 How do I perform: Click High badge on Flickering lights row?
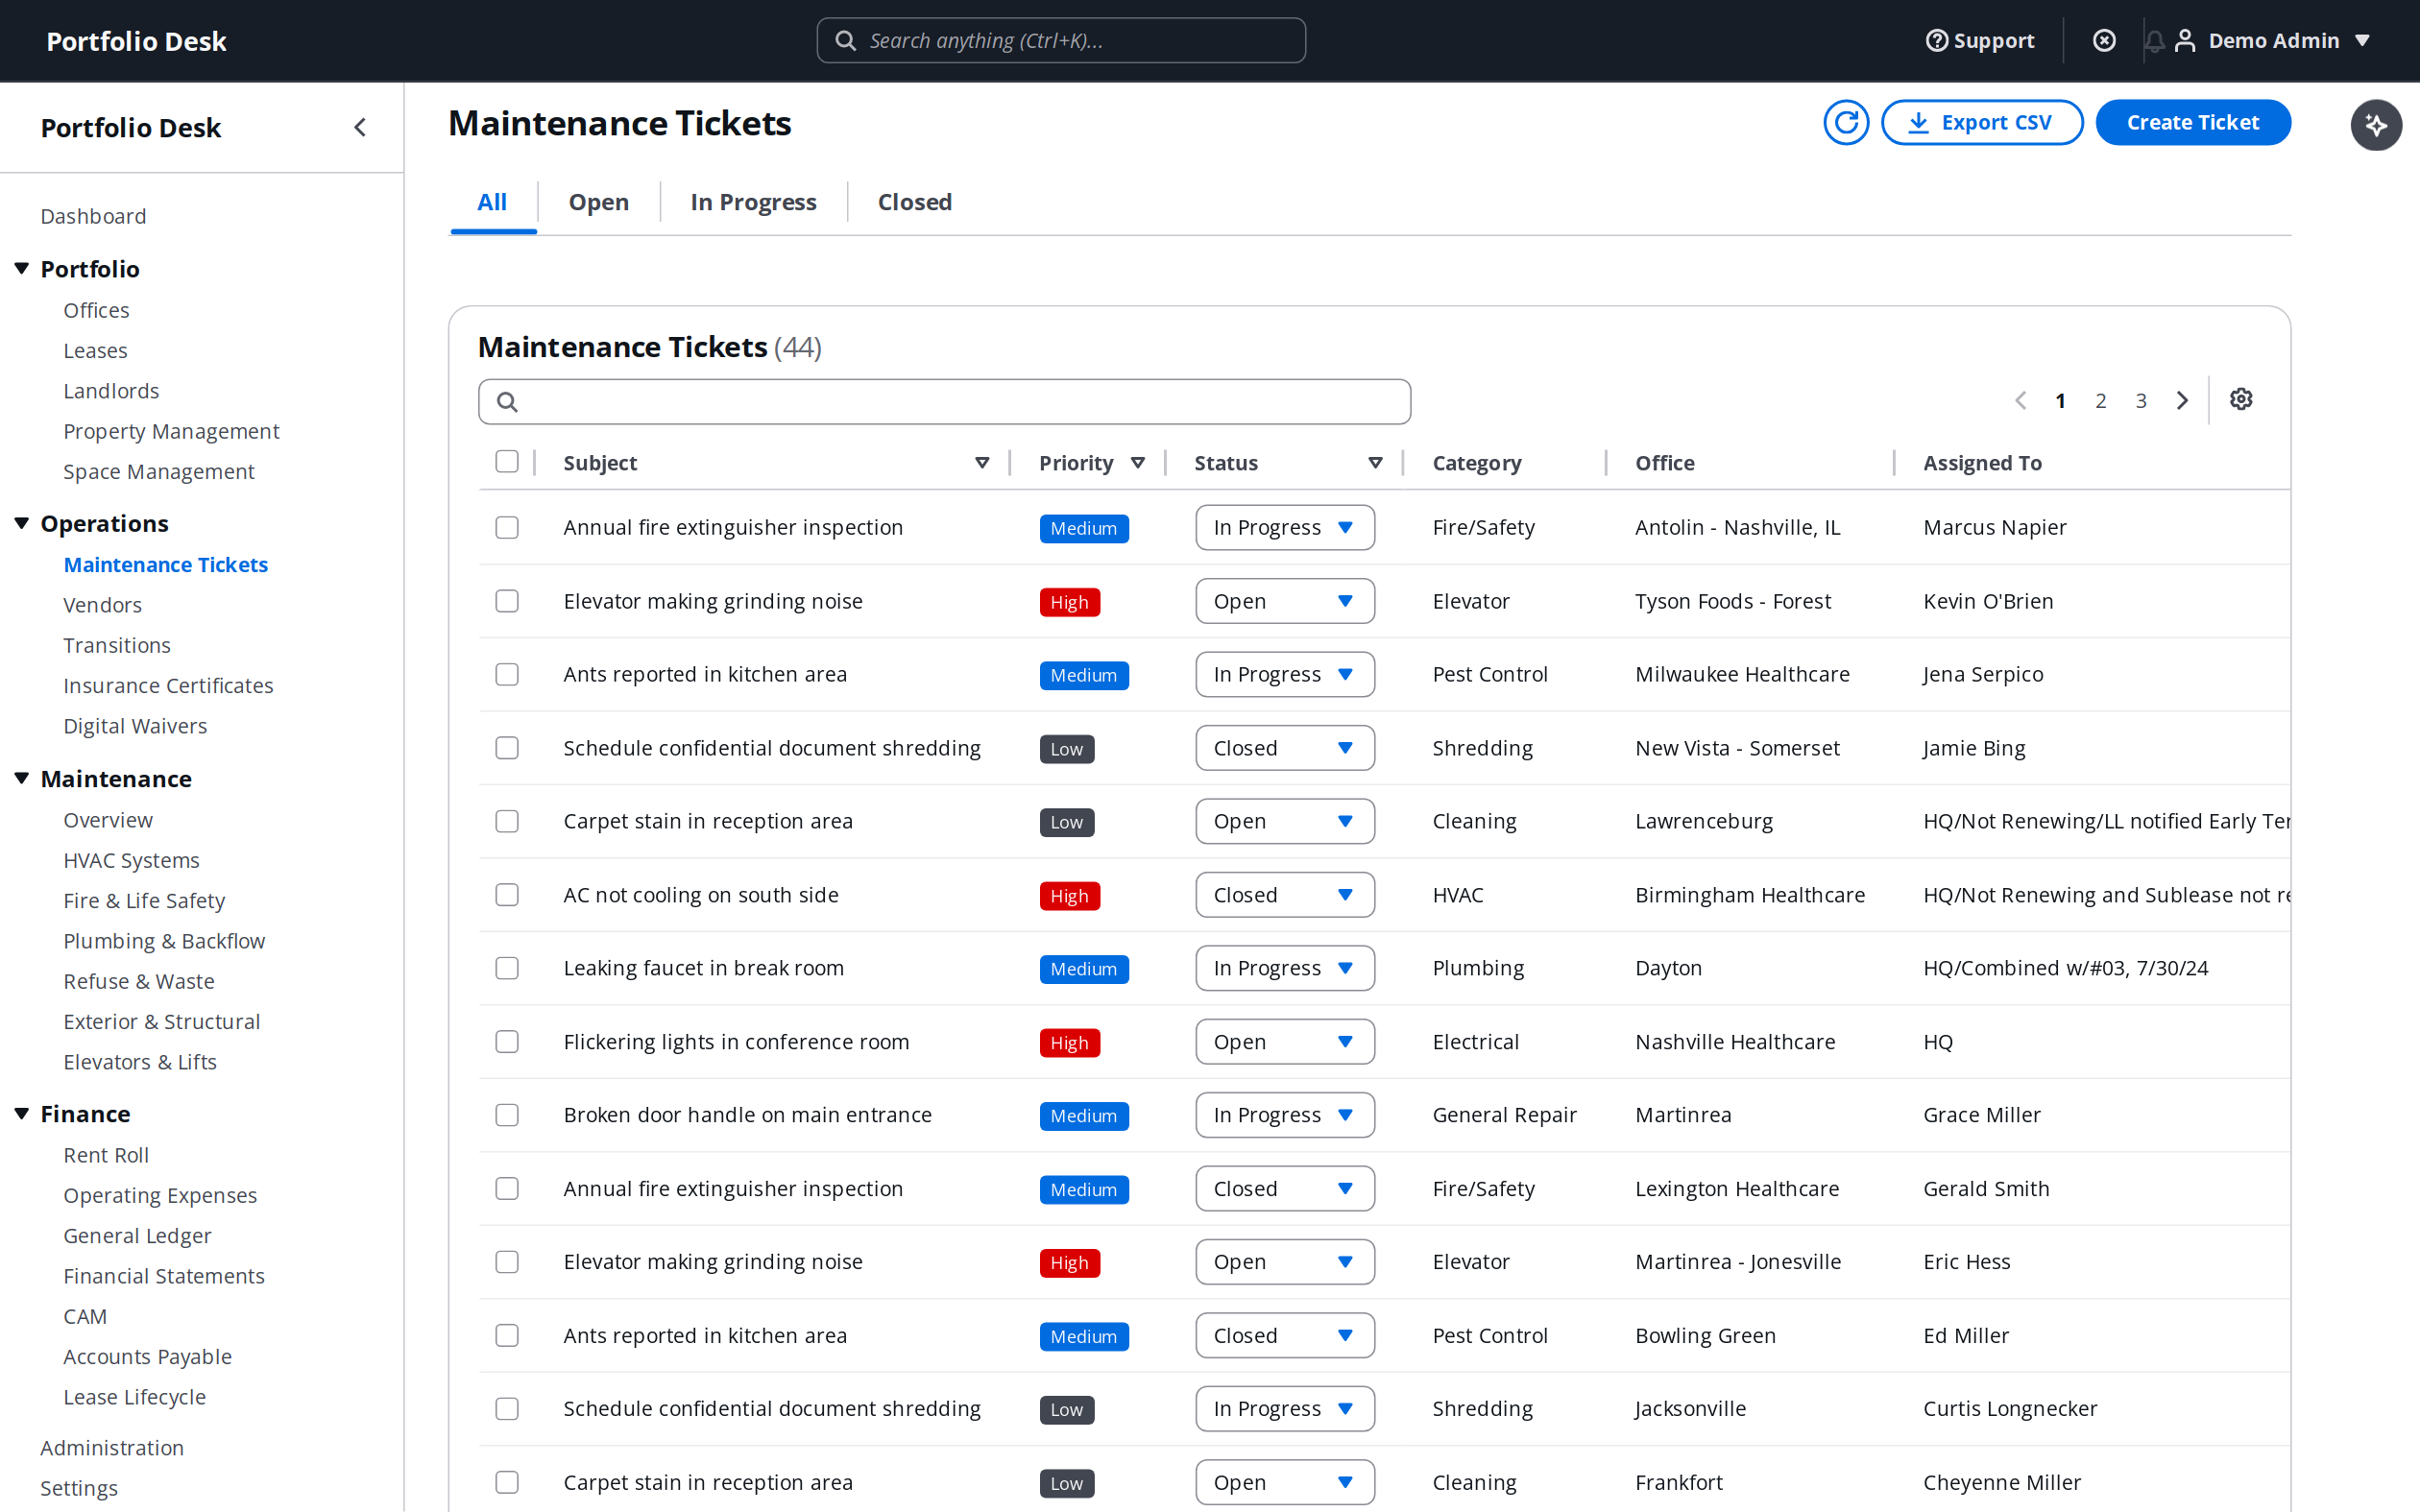pyautogui.click(x=1069, y=1043)
